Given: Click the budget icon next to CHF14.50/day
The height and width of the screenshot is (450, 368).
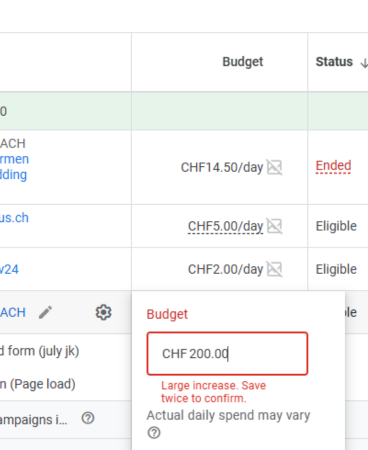Looking at the screenshot, I should click(x=275, y=167).
